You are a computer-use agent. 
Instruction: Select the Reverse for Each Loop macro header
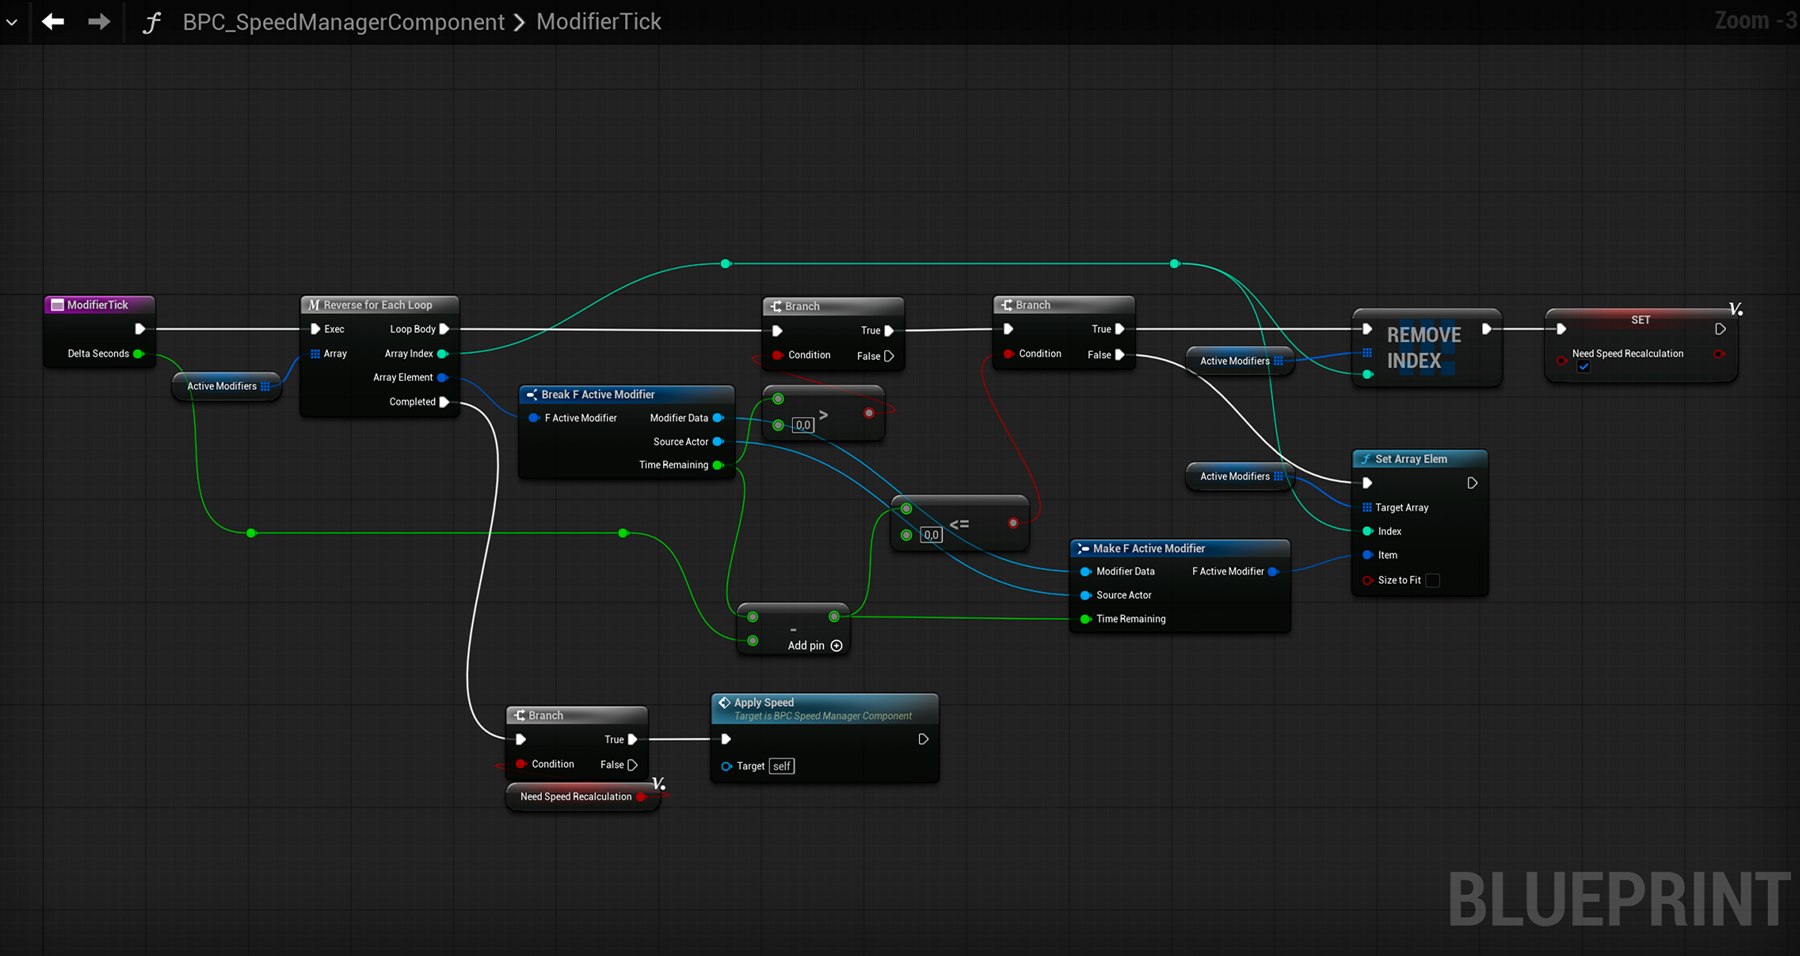click(380, 305)
